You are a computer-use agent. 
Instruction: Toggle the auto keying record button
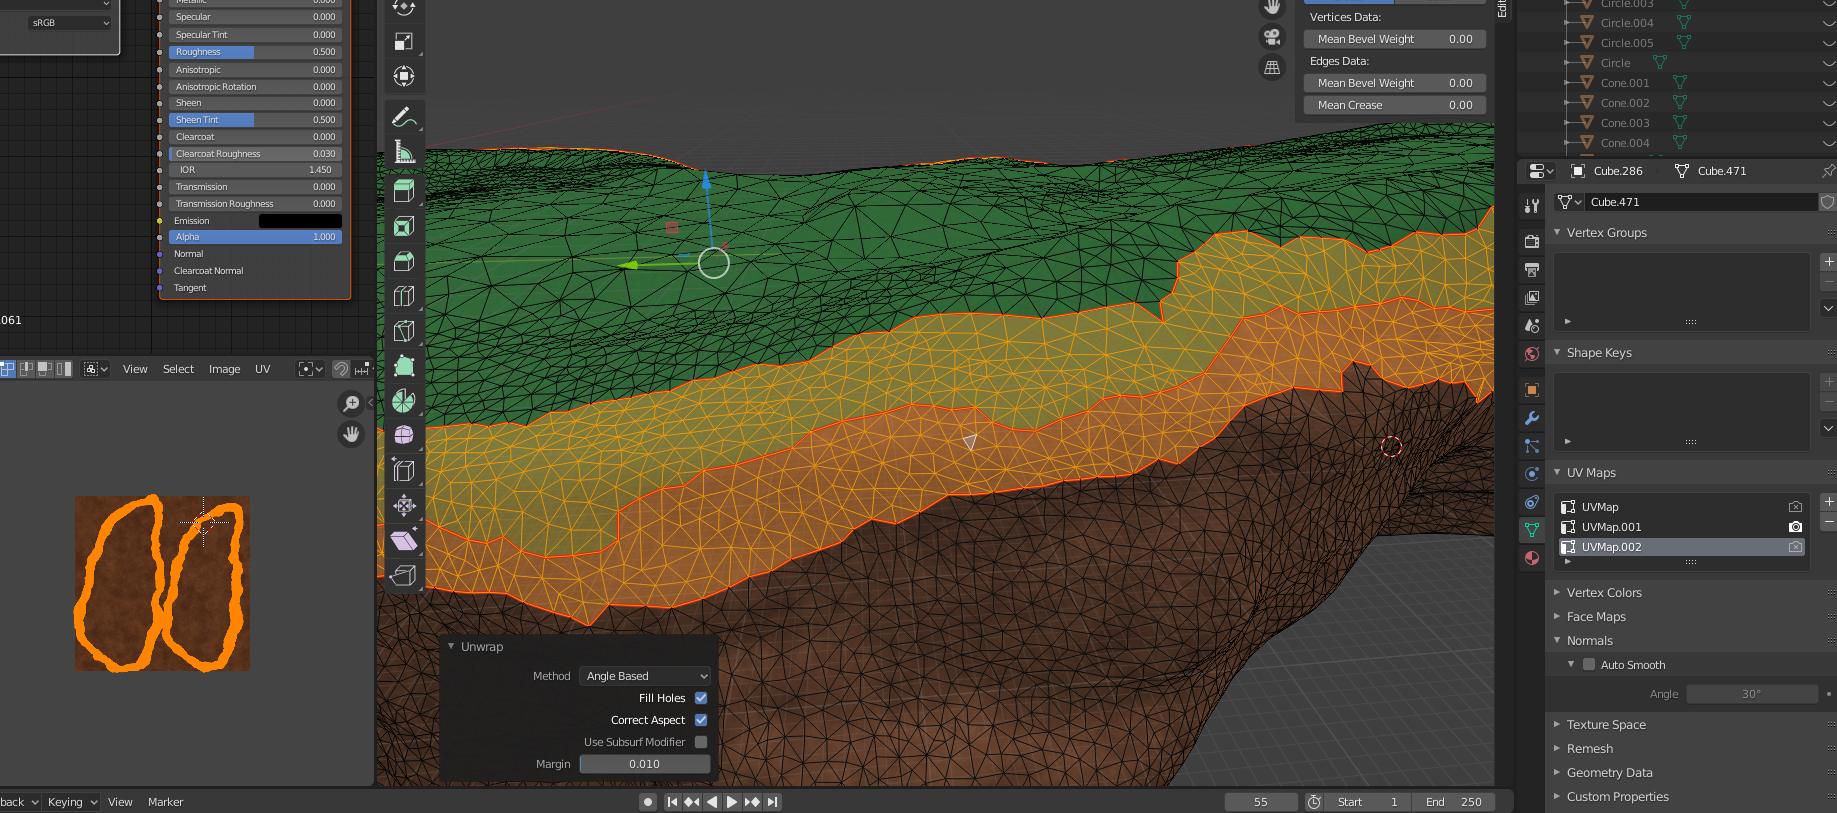[x=648, y=802]
